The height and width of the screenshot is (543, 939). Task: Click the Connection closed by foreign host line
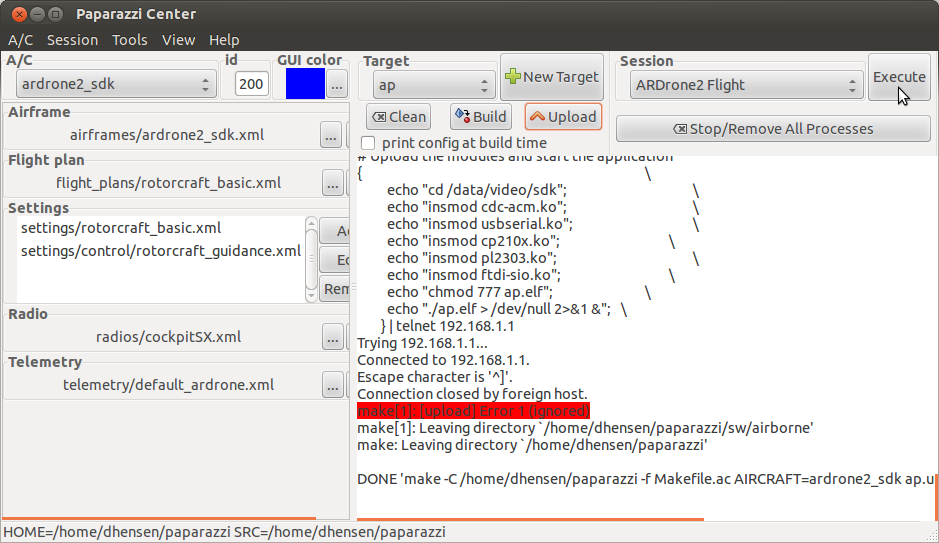tap(472, 394)
